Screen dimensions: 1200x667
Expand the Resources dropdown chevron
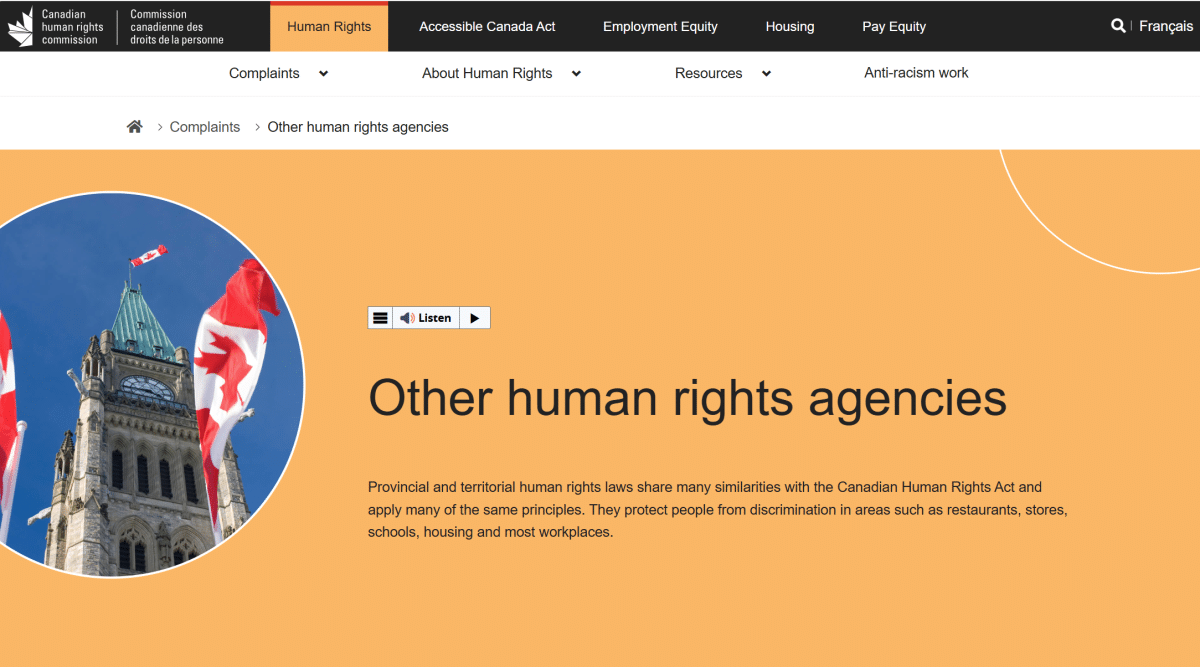[766, 73]
